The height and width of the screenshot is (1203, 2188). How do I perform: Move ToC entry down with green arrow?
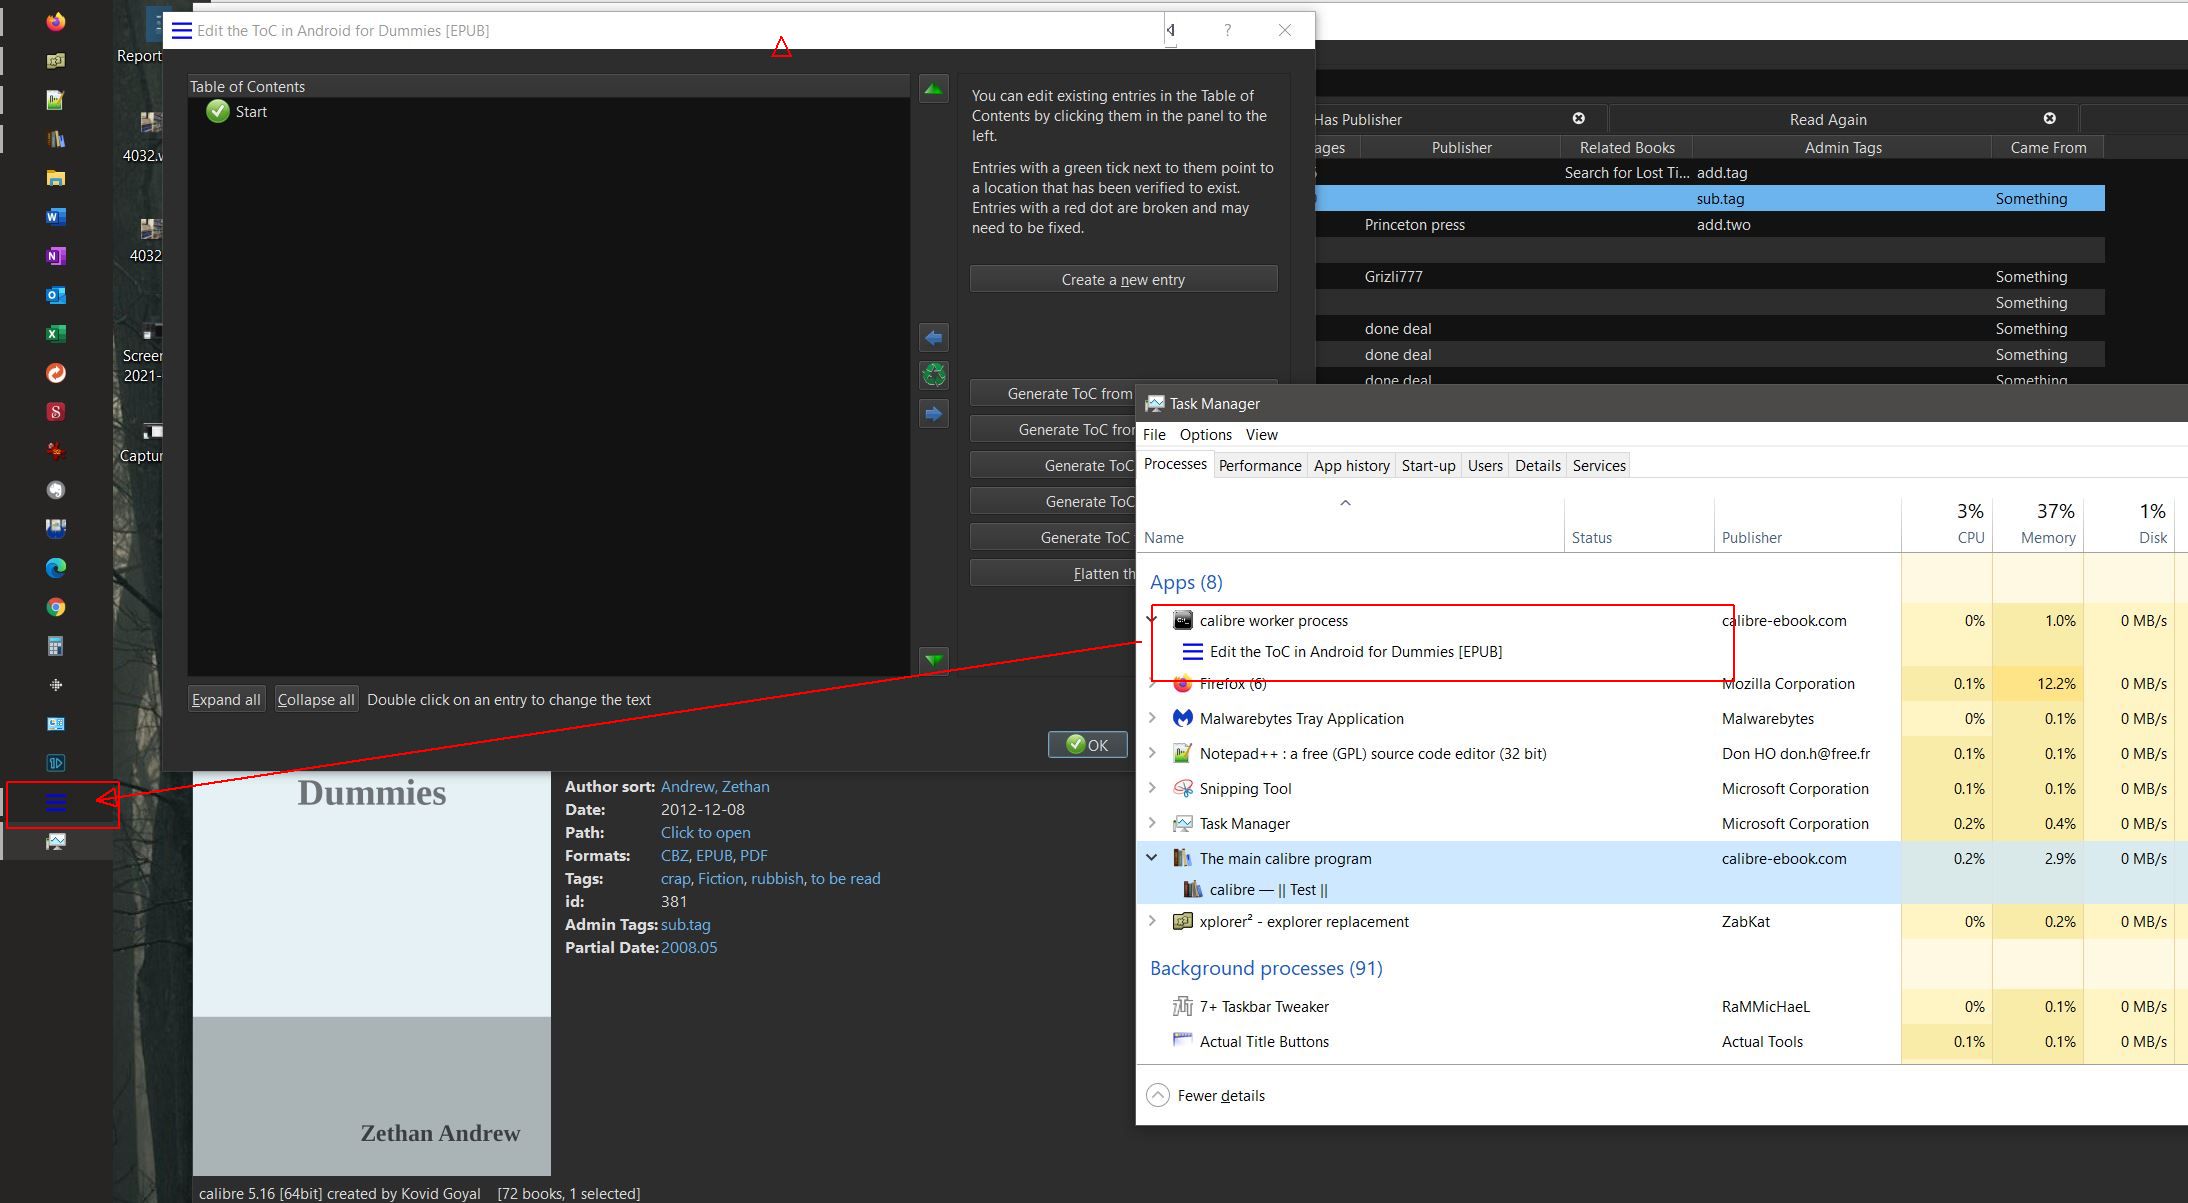(933, 660)
